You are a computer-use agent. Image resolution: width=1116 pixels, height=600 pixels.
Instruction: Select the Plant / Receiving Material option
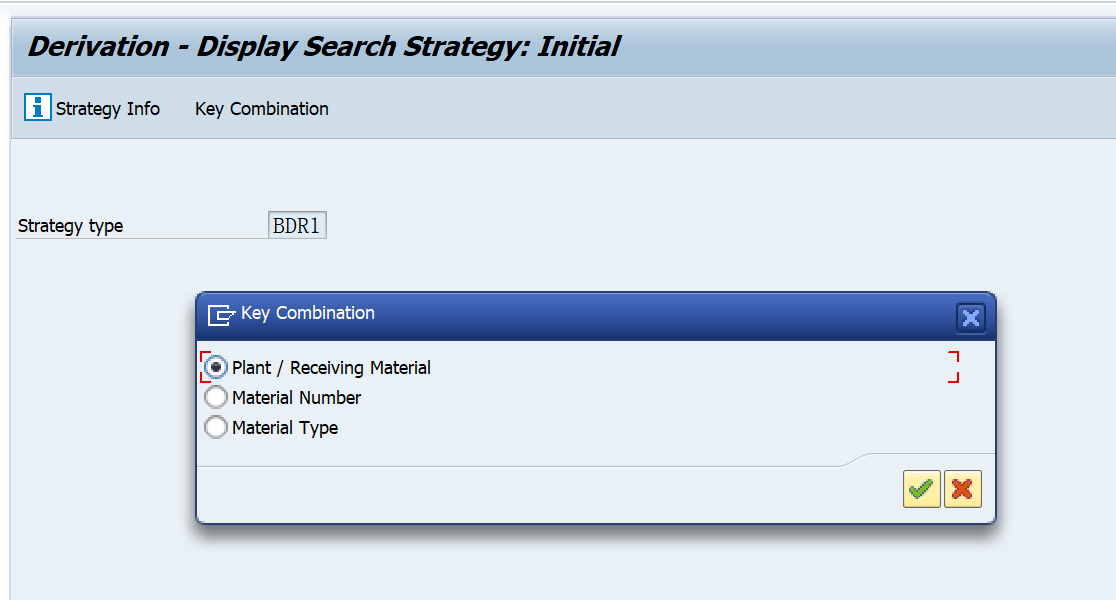click(x=216, y=367)
